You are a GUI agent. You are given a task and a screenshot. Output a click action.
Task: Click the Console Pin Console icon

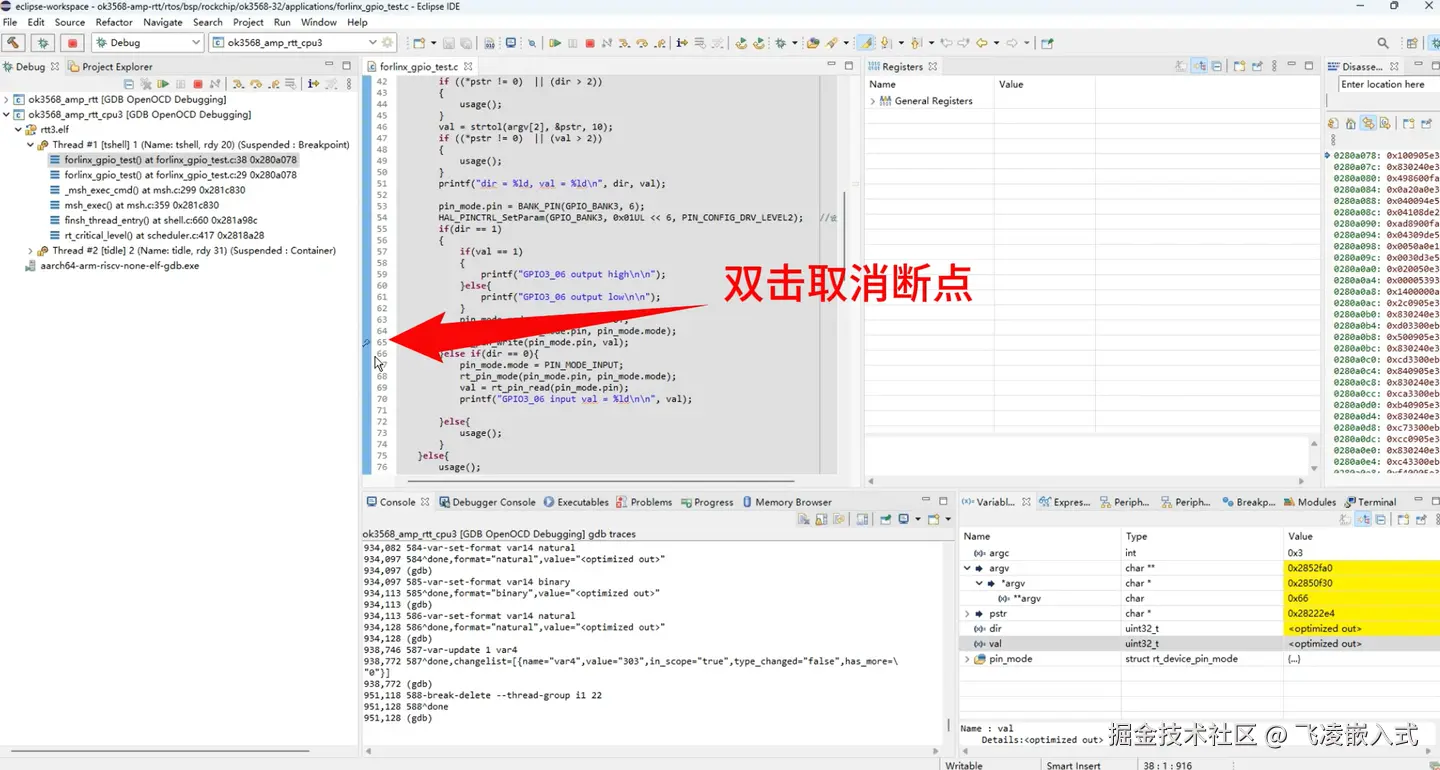(x=885, y=519)
